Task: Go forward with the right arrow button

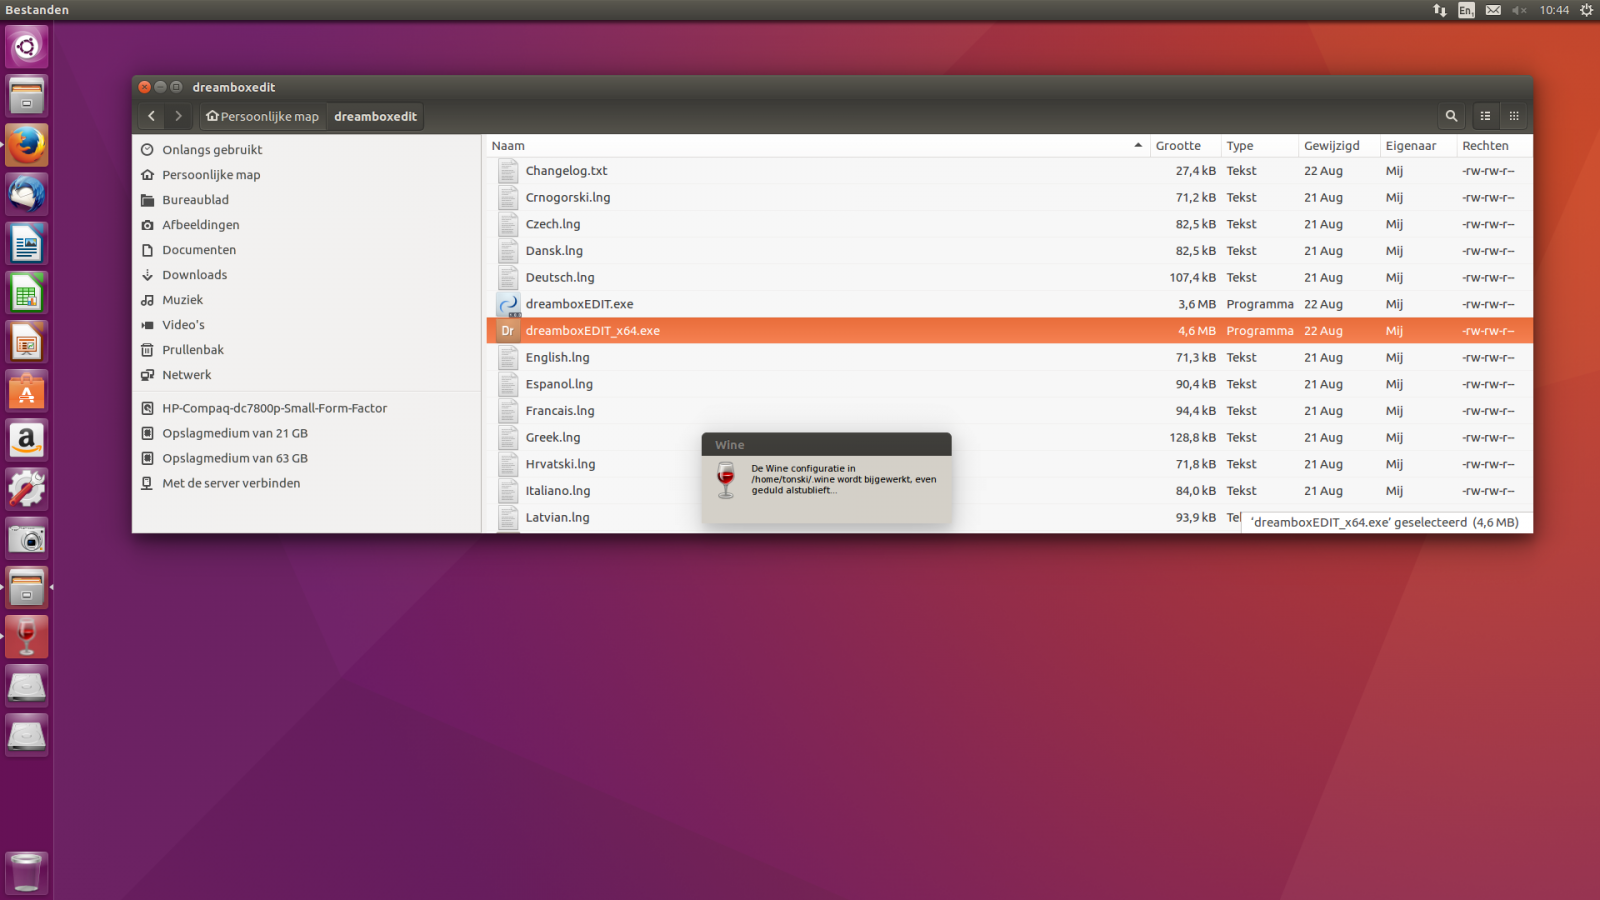Action: click(178, 116)
